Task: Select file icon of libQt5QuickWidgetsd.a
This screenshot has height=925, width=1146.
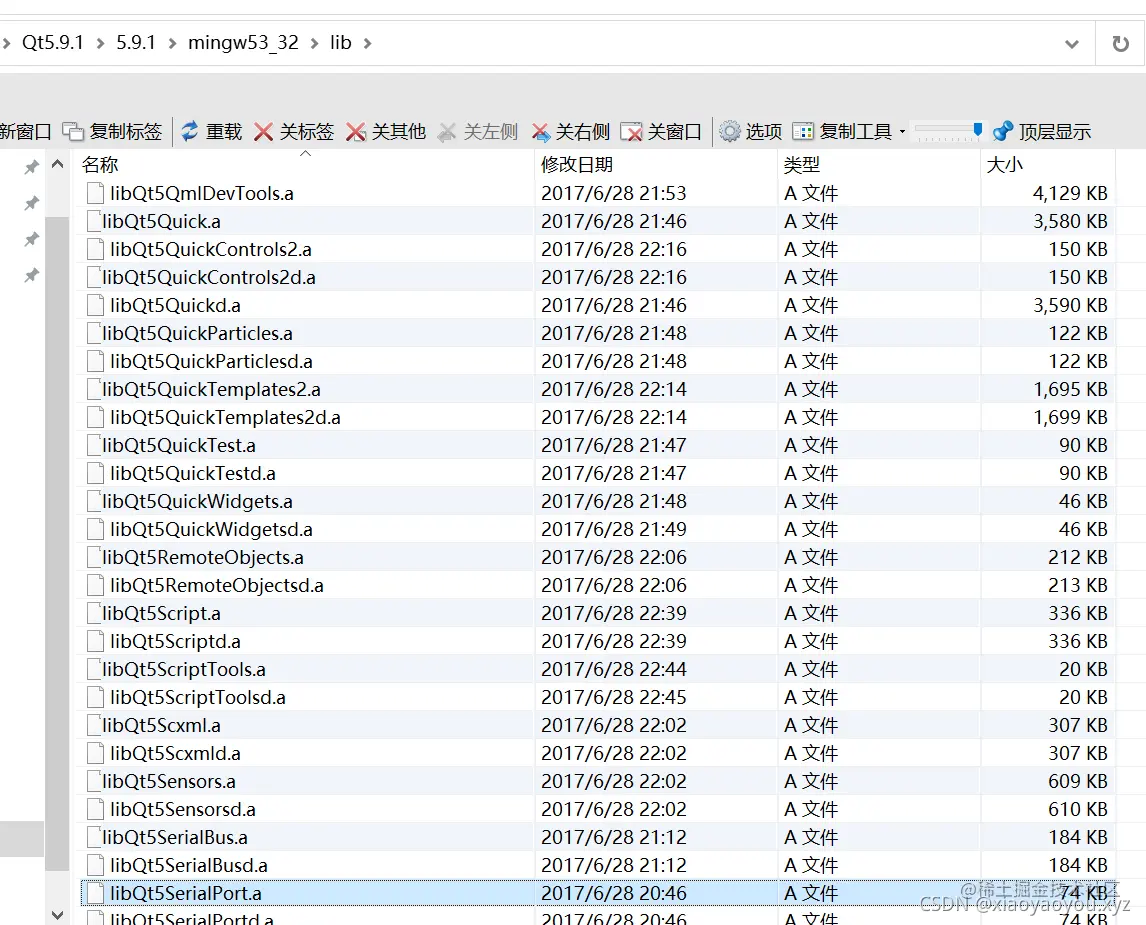Action: tap(95, 529)
